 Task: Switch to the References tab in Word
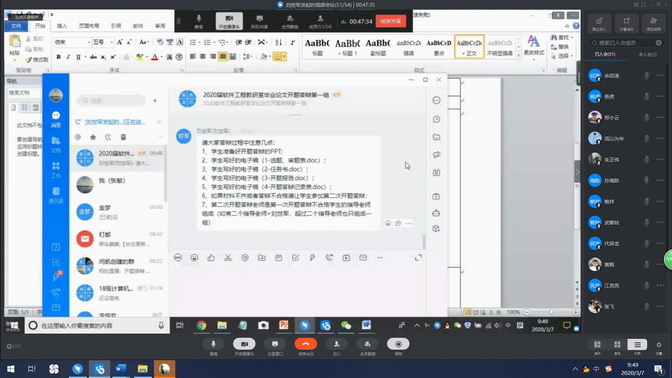click(116, 26)
